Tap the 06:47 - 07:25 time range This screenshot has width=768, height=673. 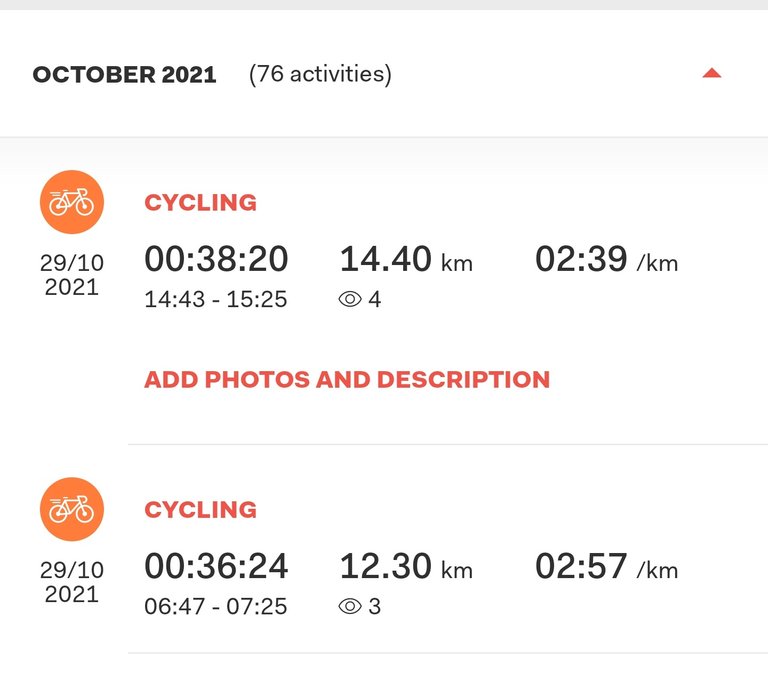216,606
